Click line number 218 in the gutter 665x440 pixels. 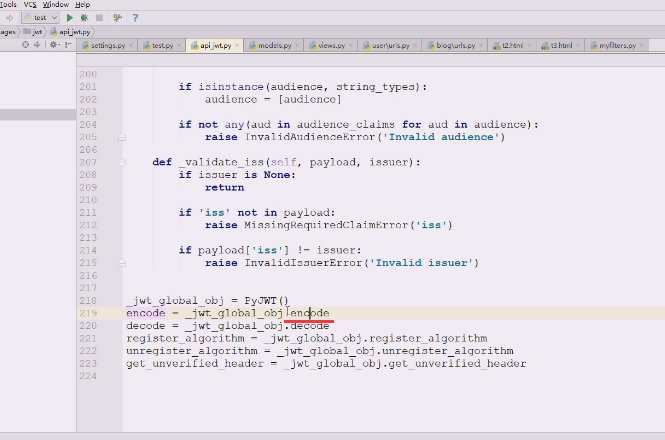pos(88,301)
